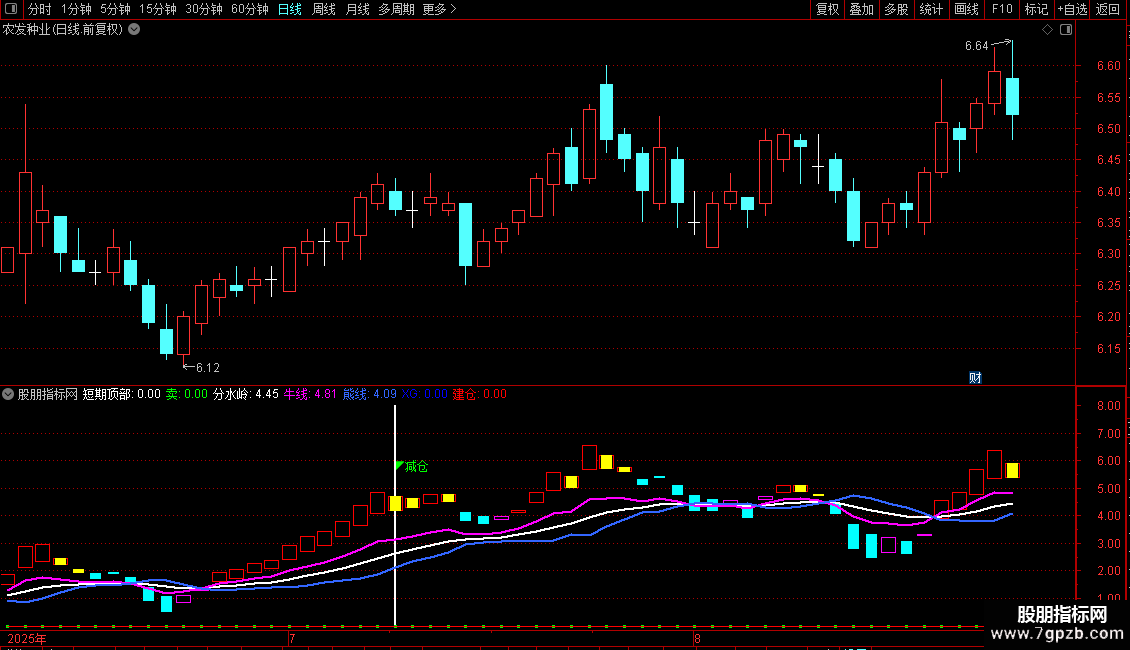Switch to 分时 intraday view
This screenshot has width=1130, height=650.
click(x=40, y=9)
